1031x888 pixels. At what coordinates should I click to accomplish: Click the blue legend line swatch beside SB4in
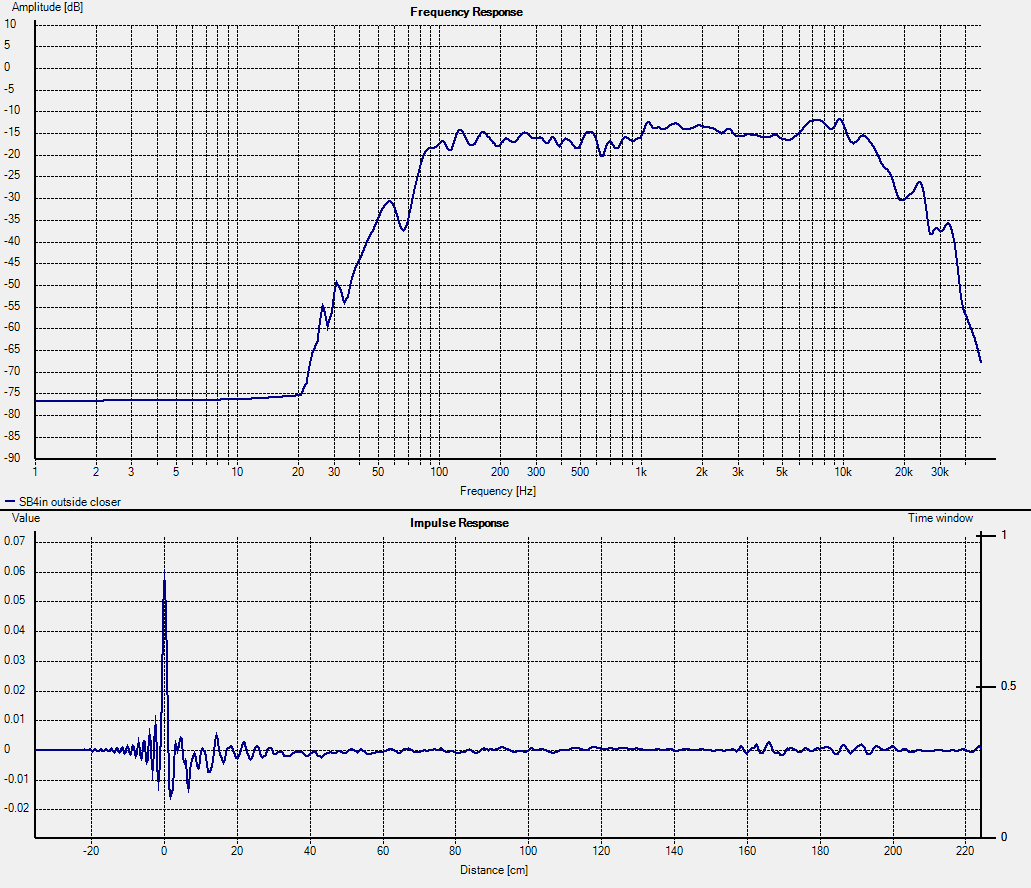click(x=10, y=502)
